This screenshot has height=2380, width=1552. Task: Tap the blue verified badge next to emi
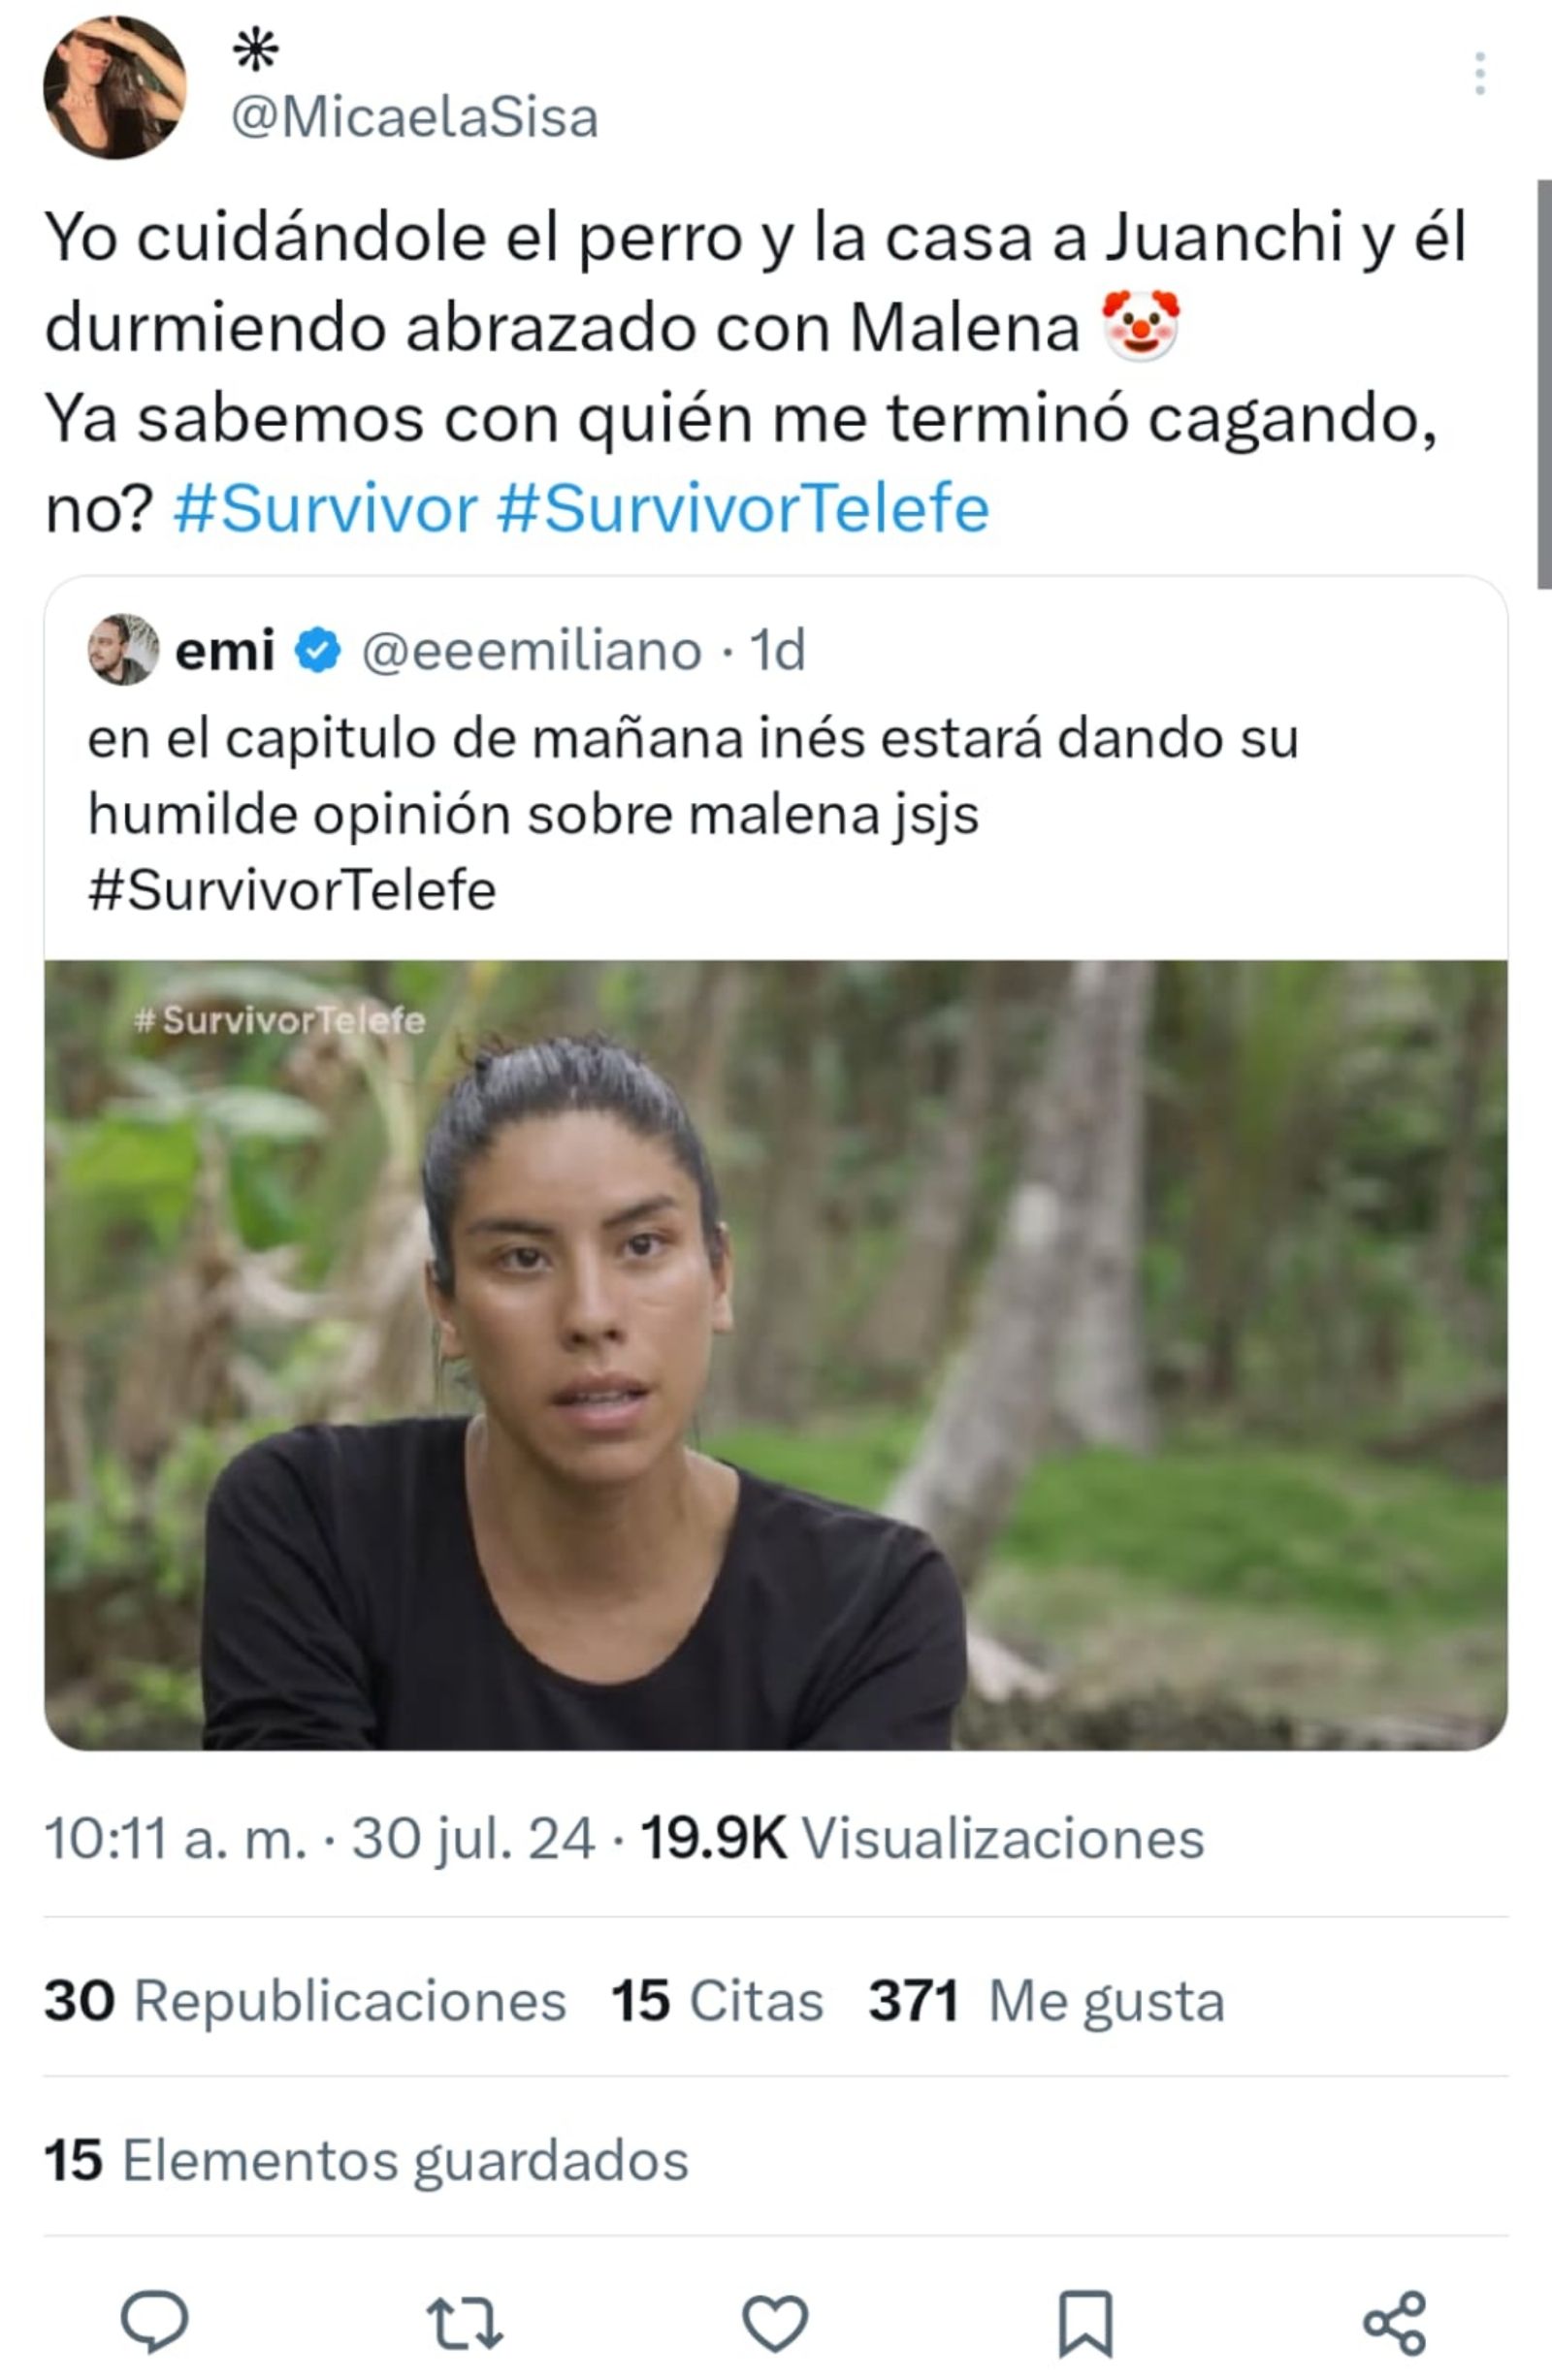tap(318, 650)
